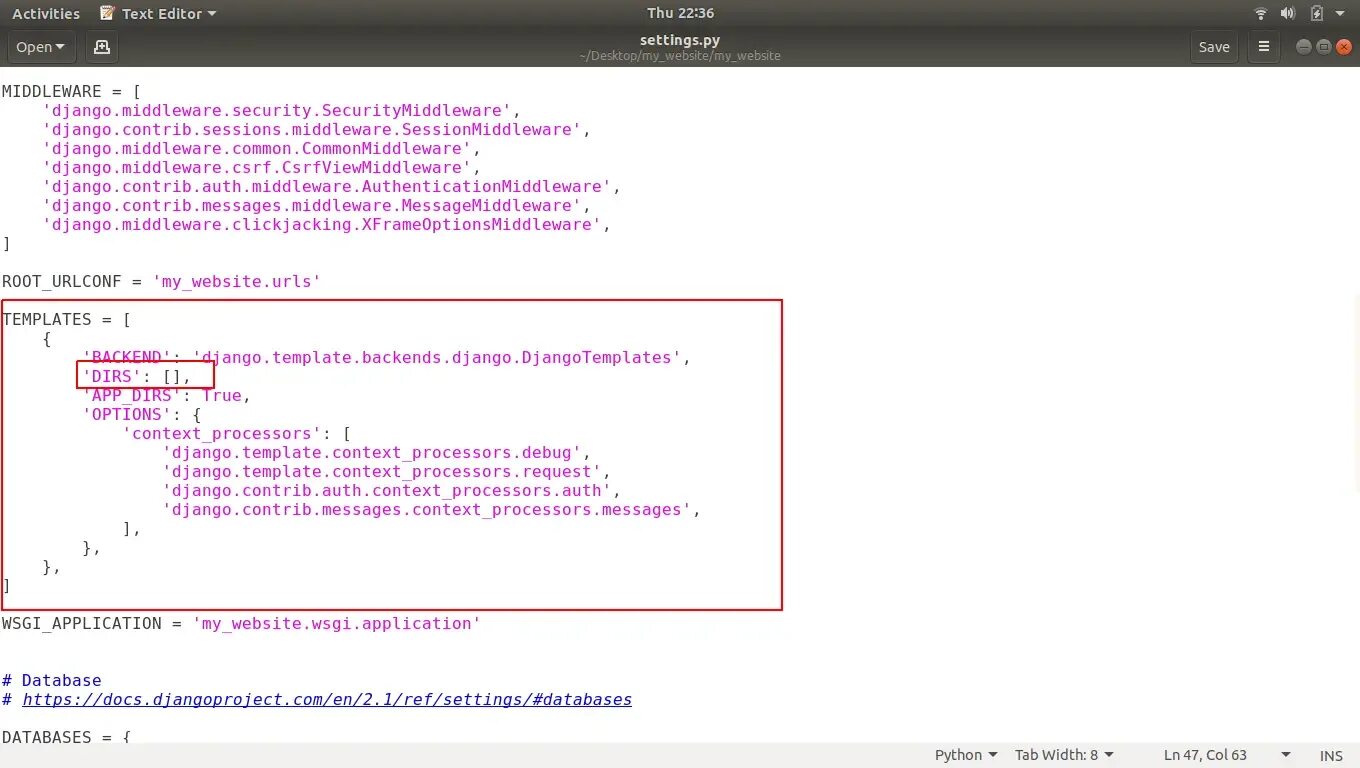Click the Wi-Fi network status icon
Image resolution: width=1360 pixels, height=768 pixels.
tap(1261, 13)
